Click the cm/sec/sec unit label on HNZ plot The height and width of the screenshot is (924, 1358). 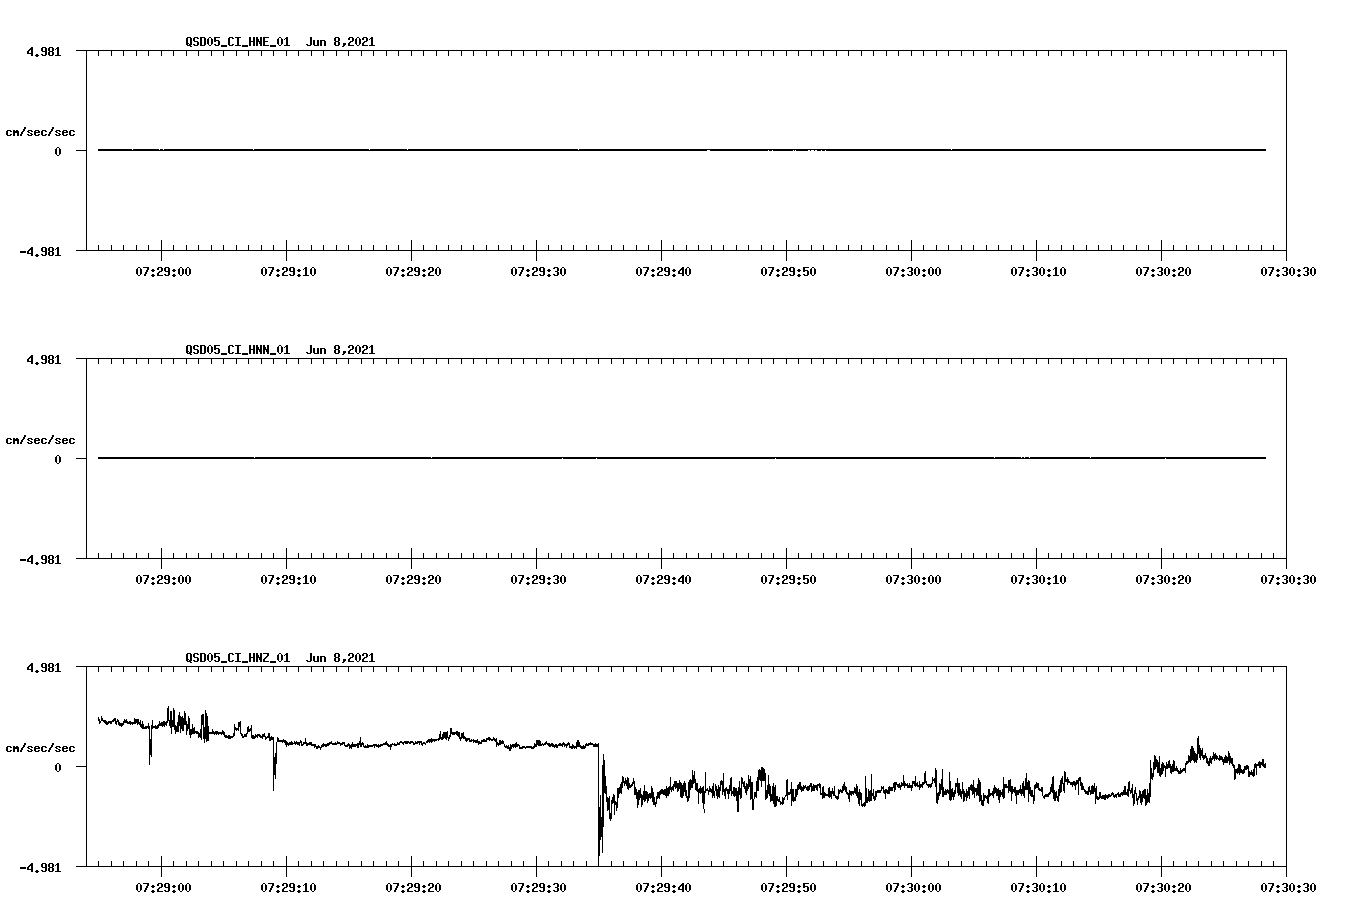pos(40,748)
